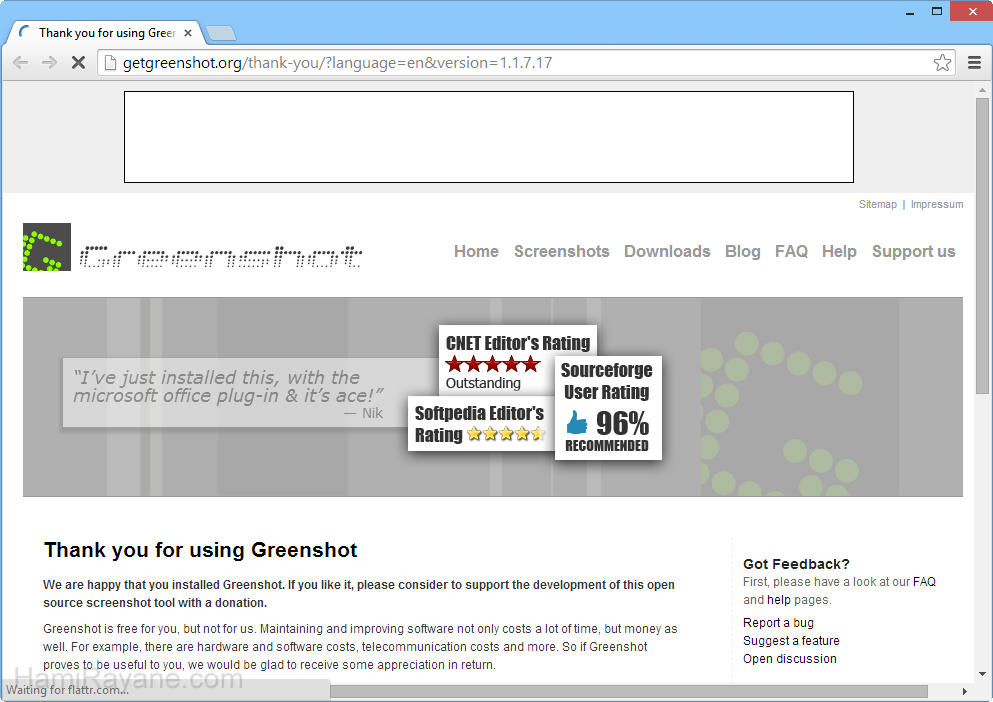The height and width of the screenshot is (702, 993).
Task: Click the Softpedia gold stars rating
Action: pos(505,434)
